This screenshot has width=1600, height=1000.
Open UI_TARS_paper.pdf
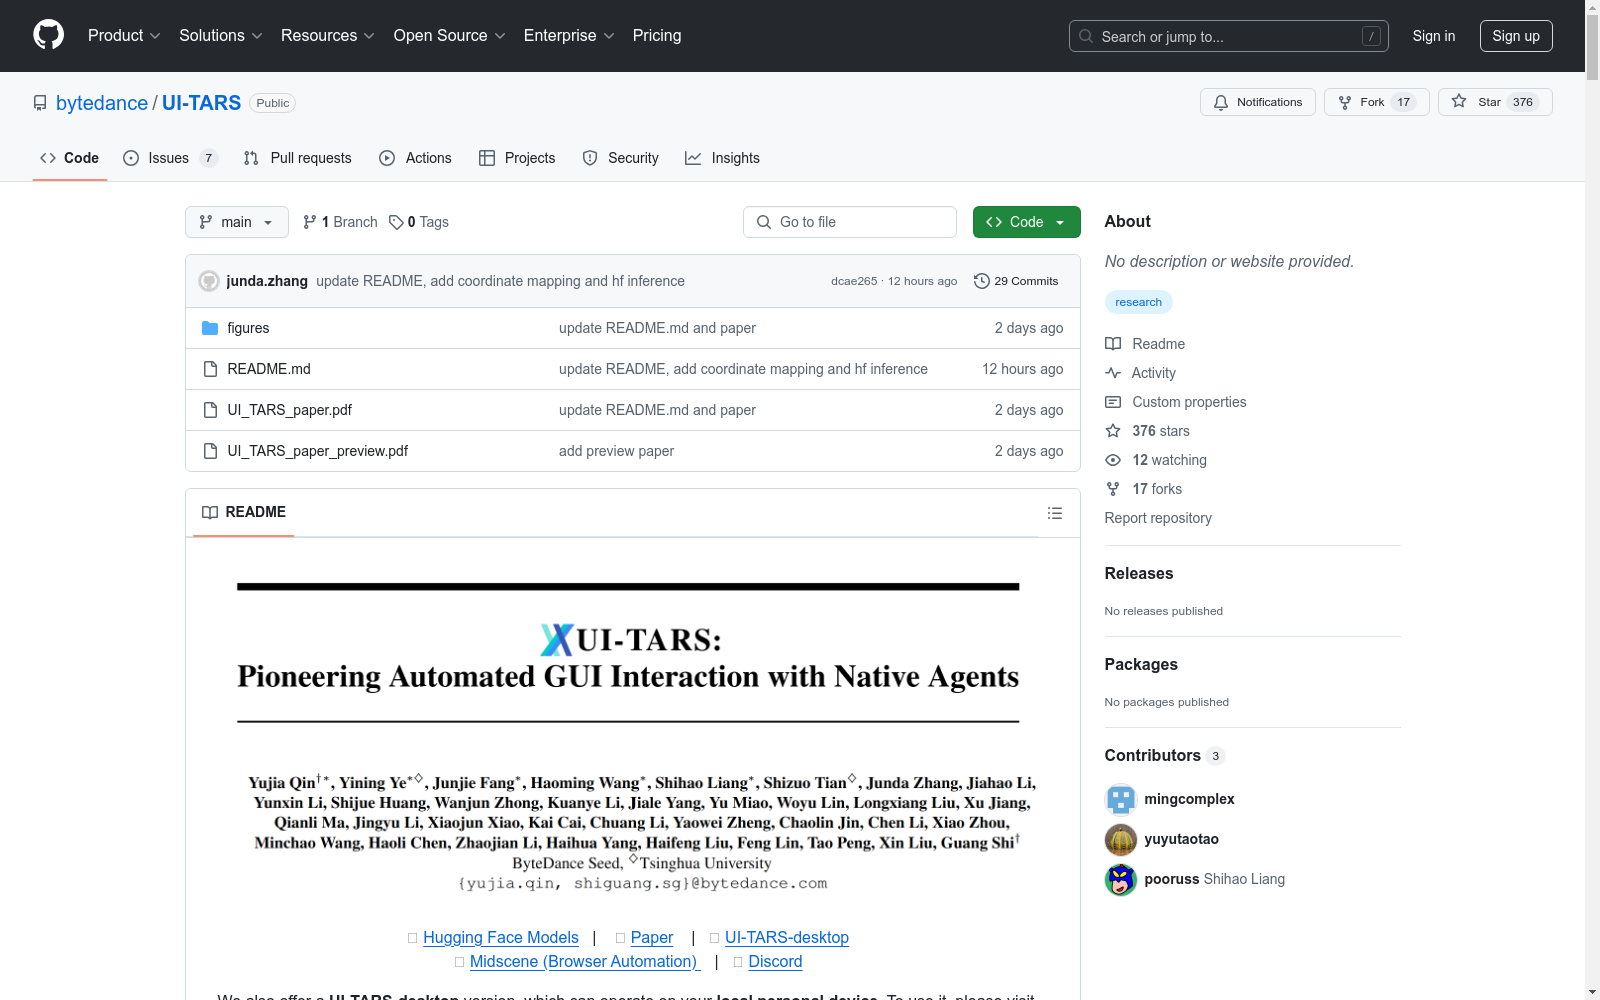click(x=289, y=410)
